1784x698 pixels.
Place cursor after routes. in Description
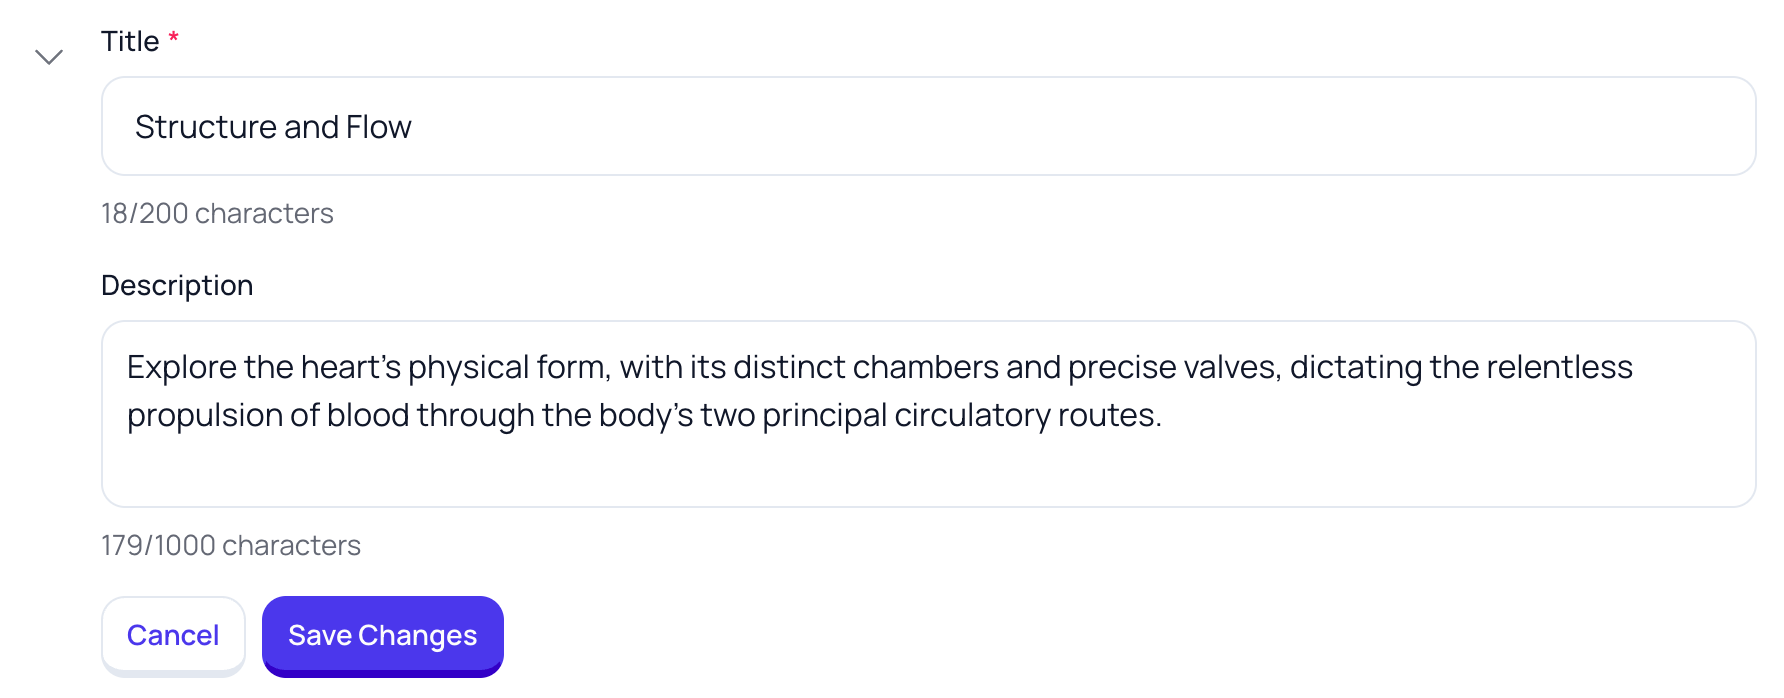click(1164, 416)
